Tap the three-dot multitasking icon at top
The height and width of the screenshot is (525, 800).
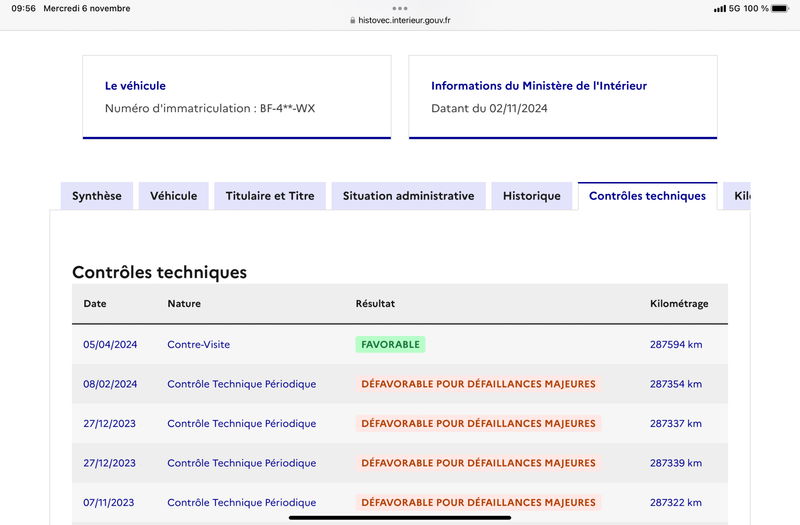pyautogui.click(x=400, y=8)
